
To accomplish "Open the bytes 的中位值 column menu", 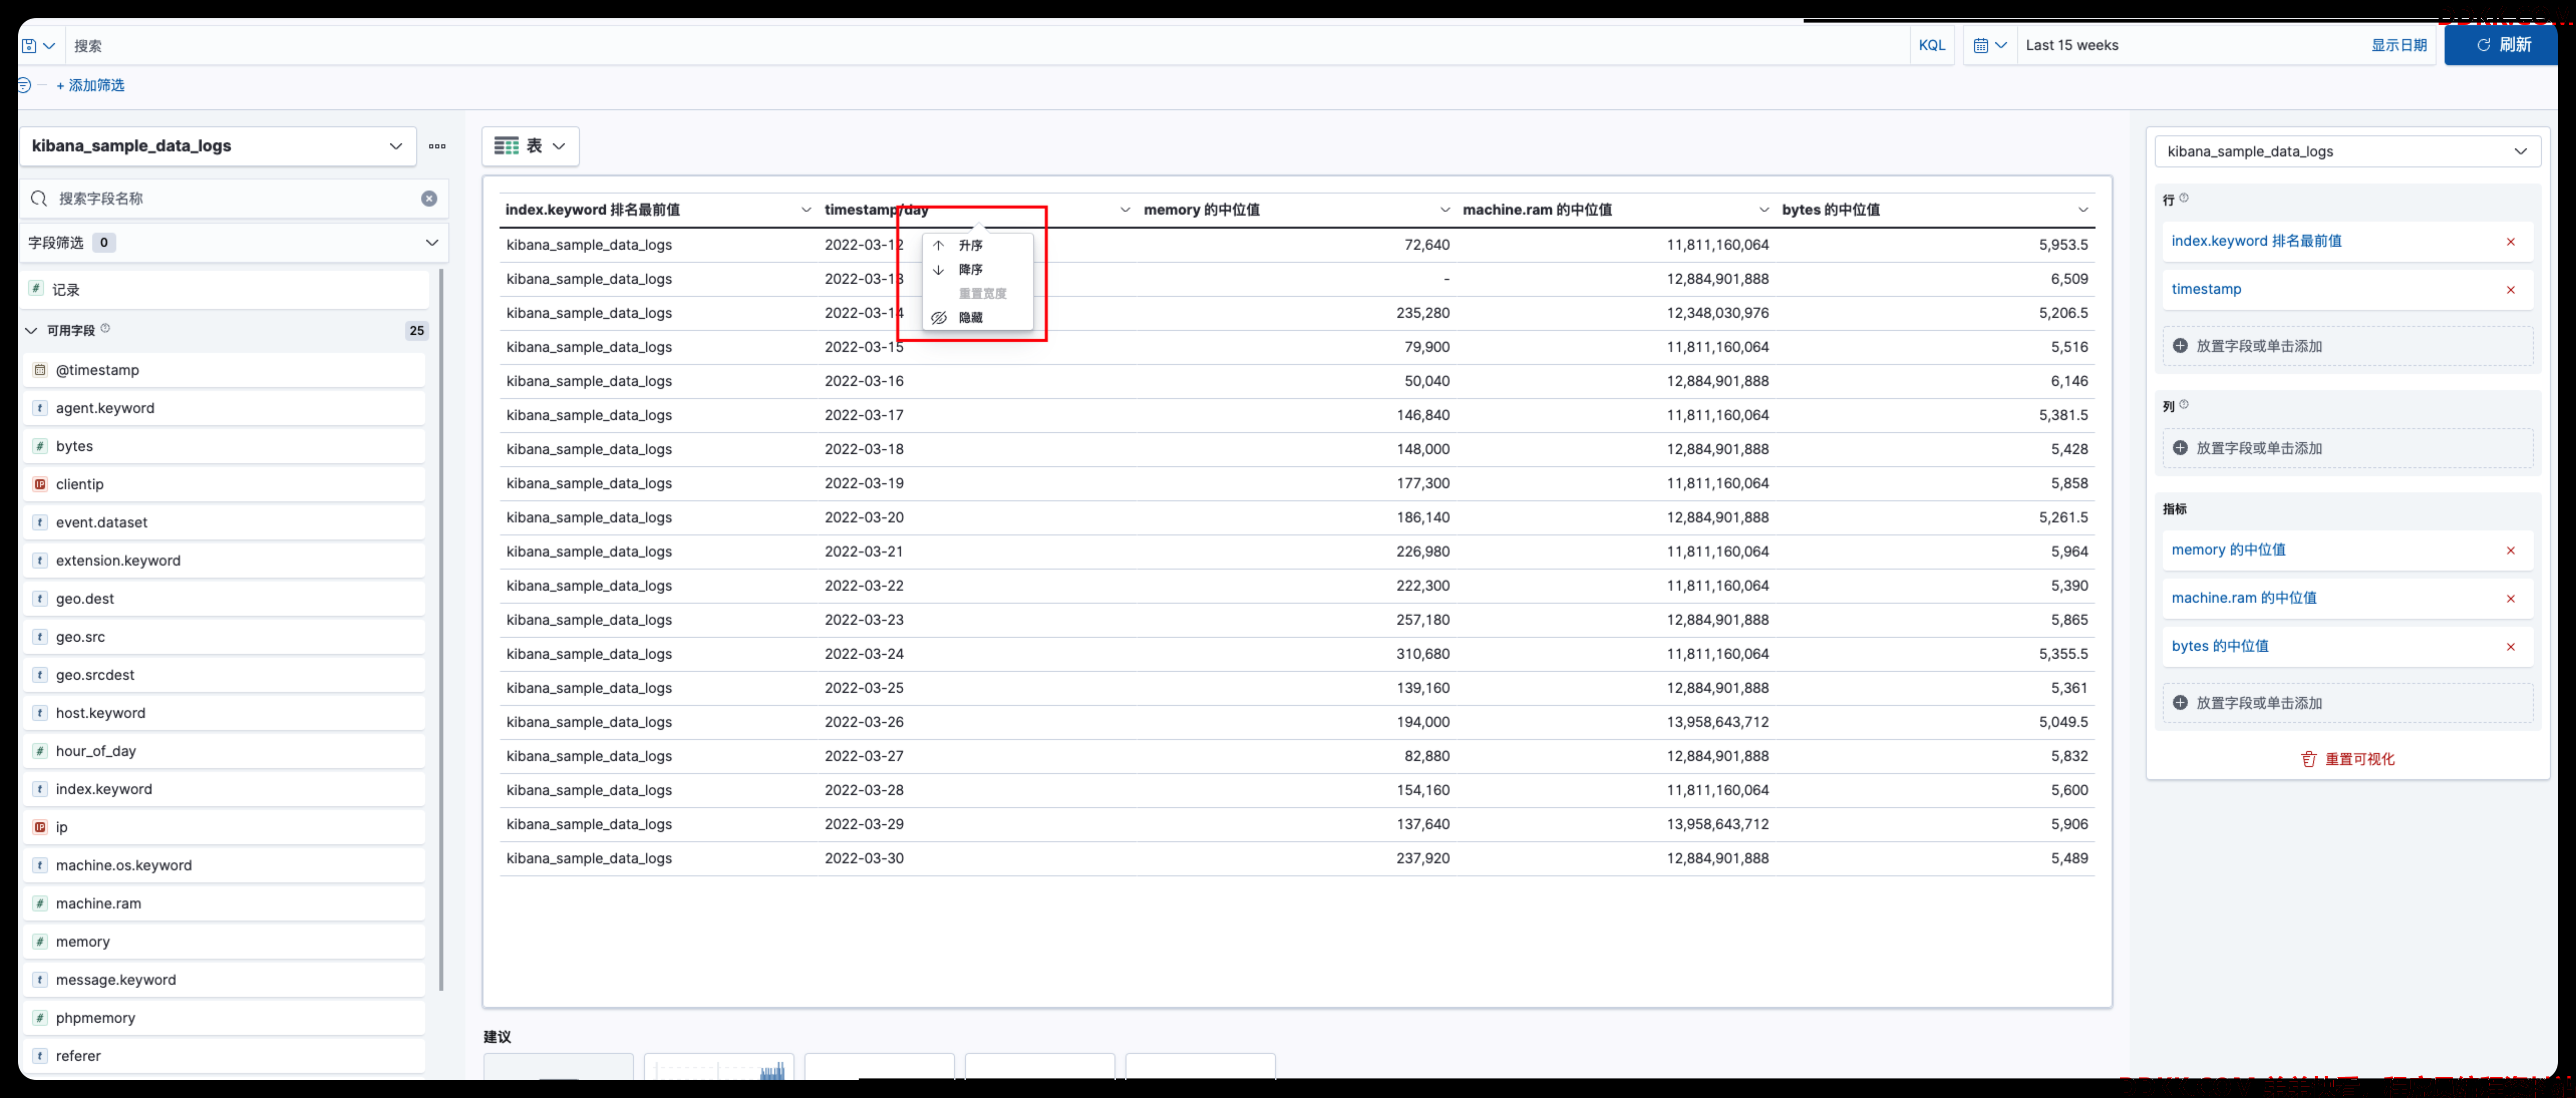I will click(2083, 210).
